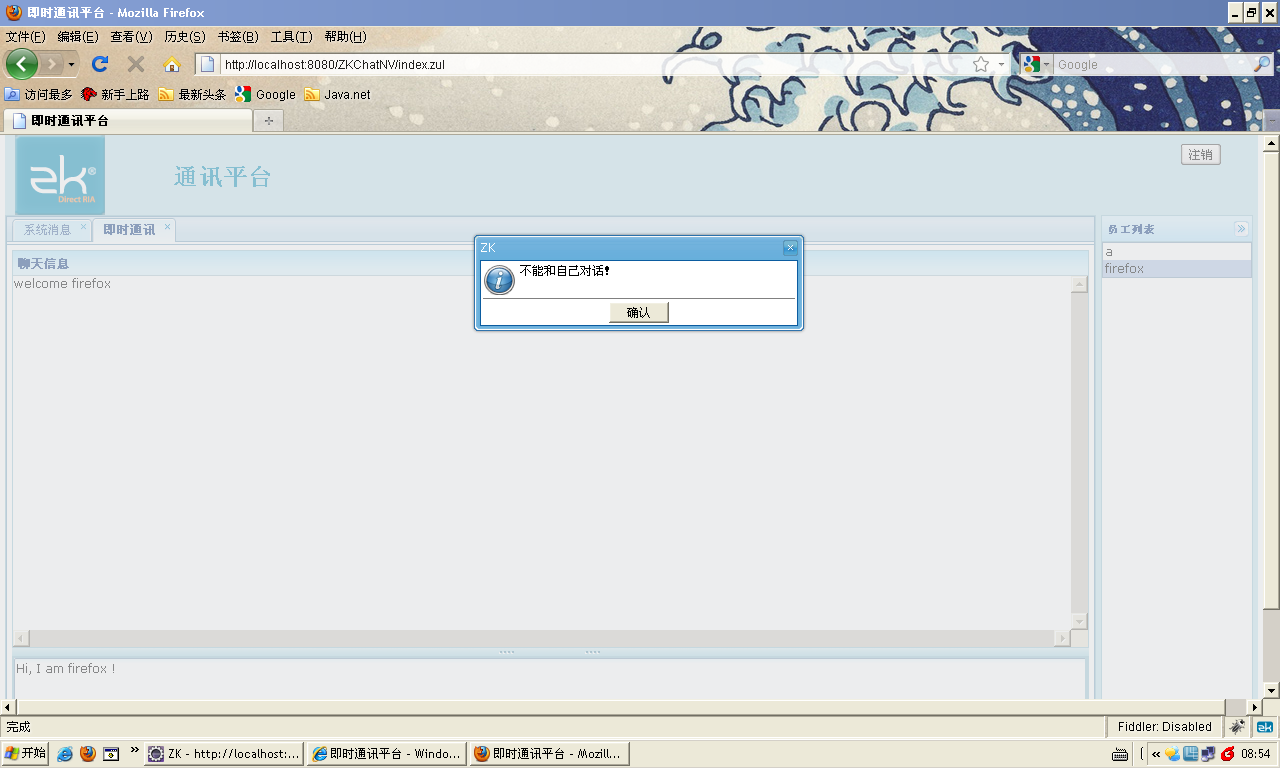This screenshot has width=1280, height=768.
Task: Click the 确认 button in dialog
Action: pyautogui.click(x=639, y=313)
